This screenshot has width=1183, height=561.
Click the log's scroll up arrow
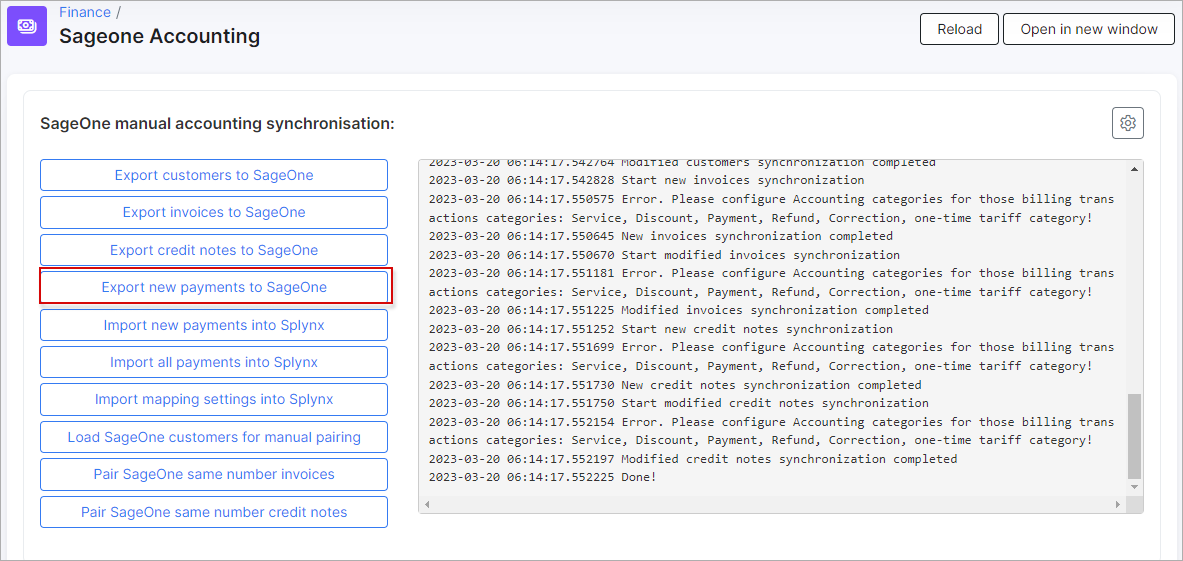point(1133,170)
